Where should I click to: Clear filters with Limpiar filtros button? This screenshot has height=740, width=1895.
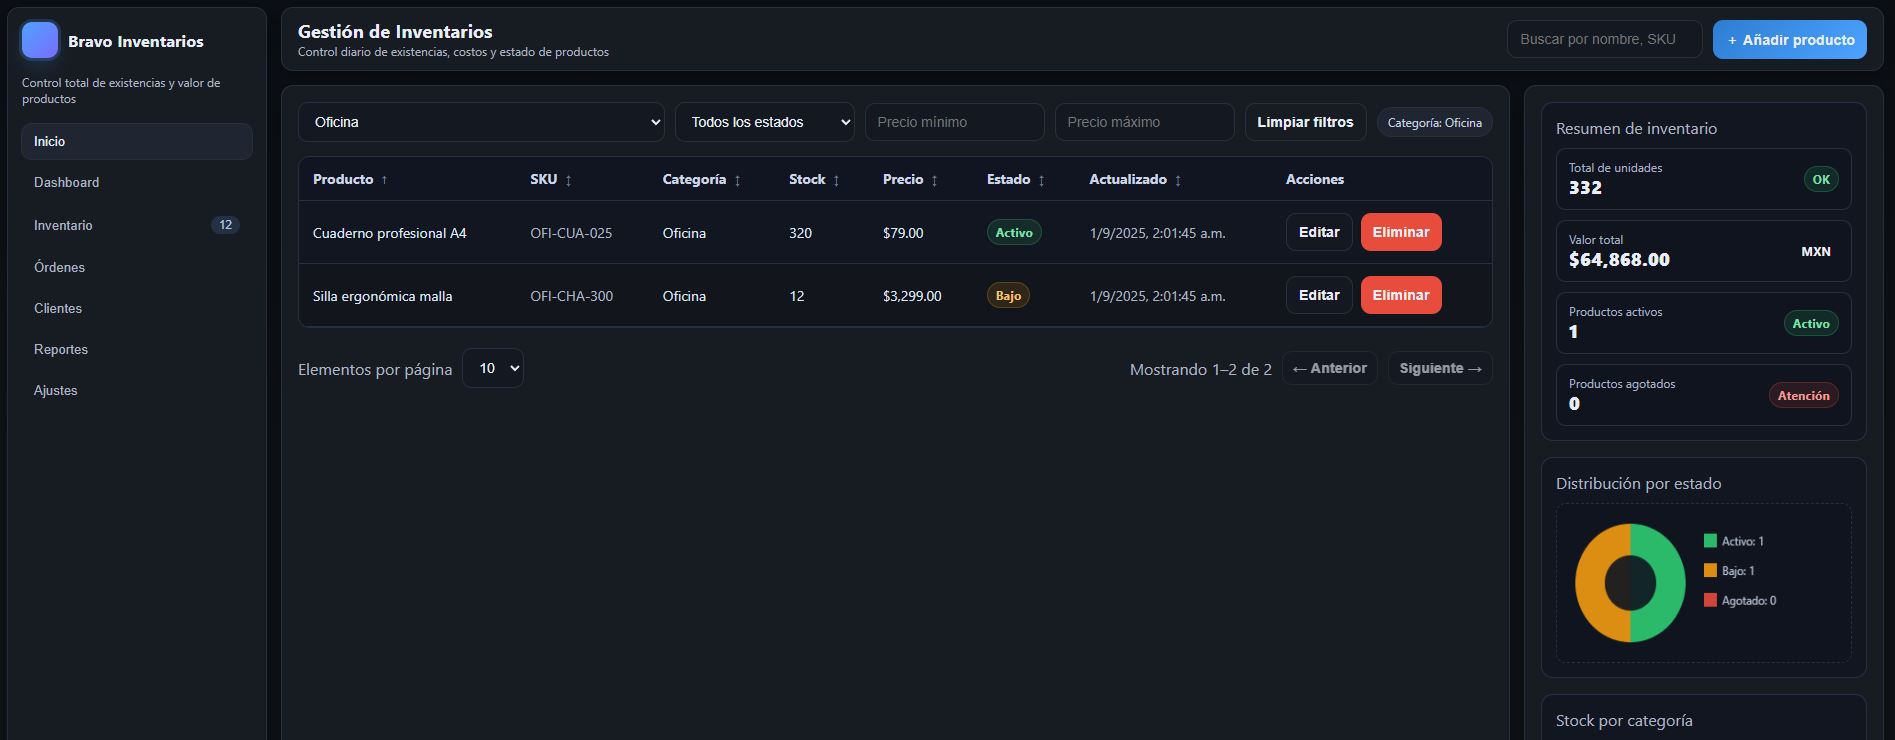[1304, 122]
